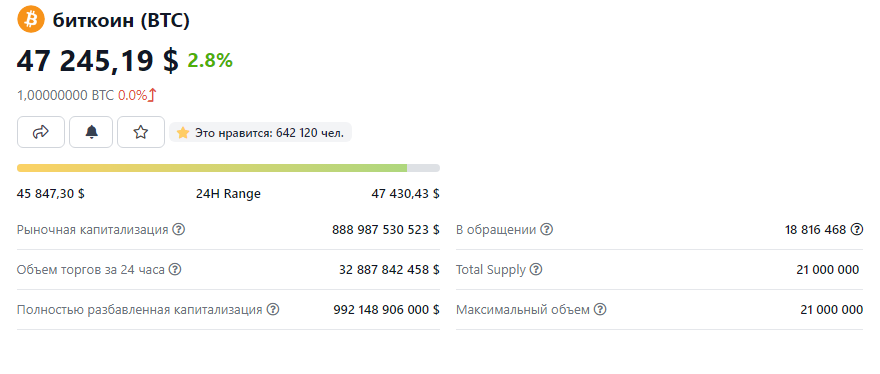
Task: Click the green 2.8% change indicator
Action: tap(210, 60)
